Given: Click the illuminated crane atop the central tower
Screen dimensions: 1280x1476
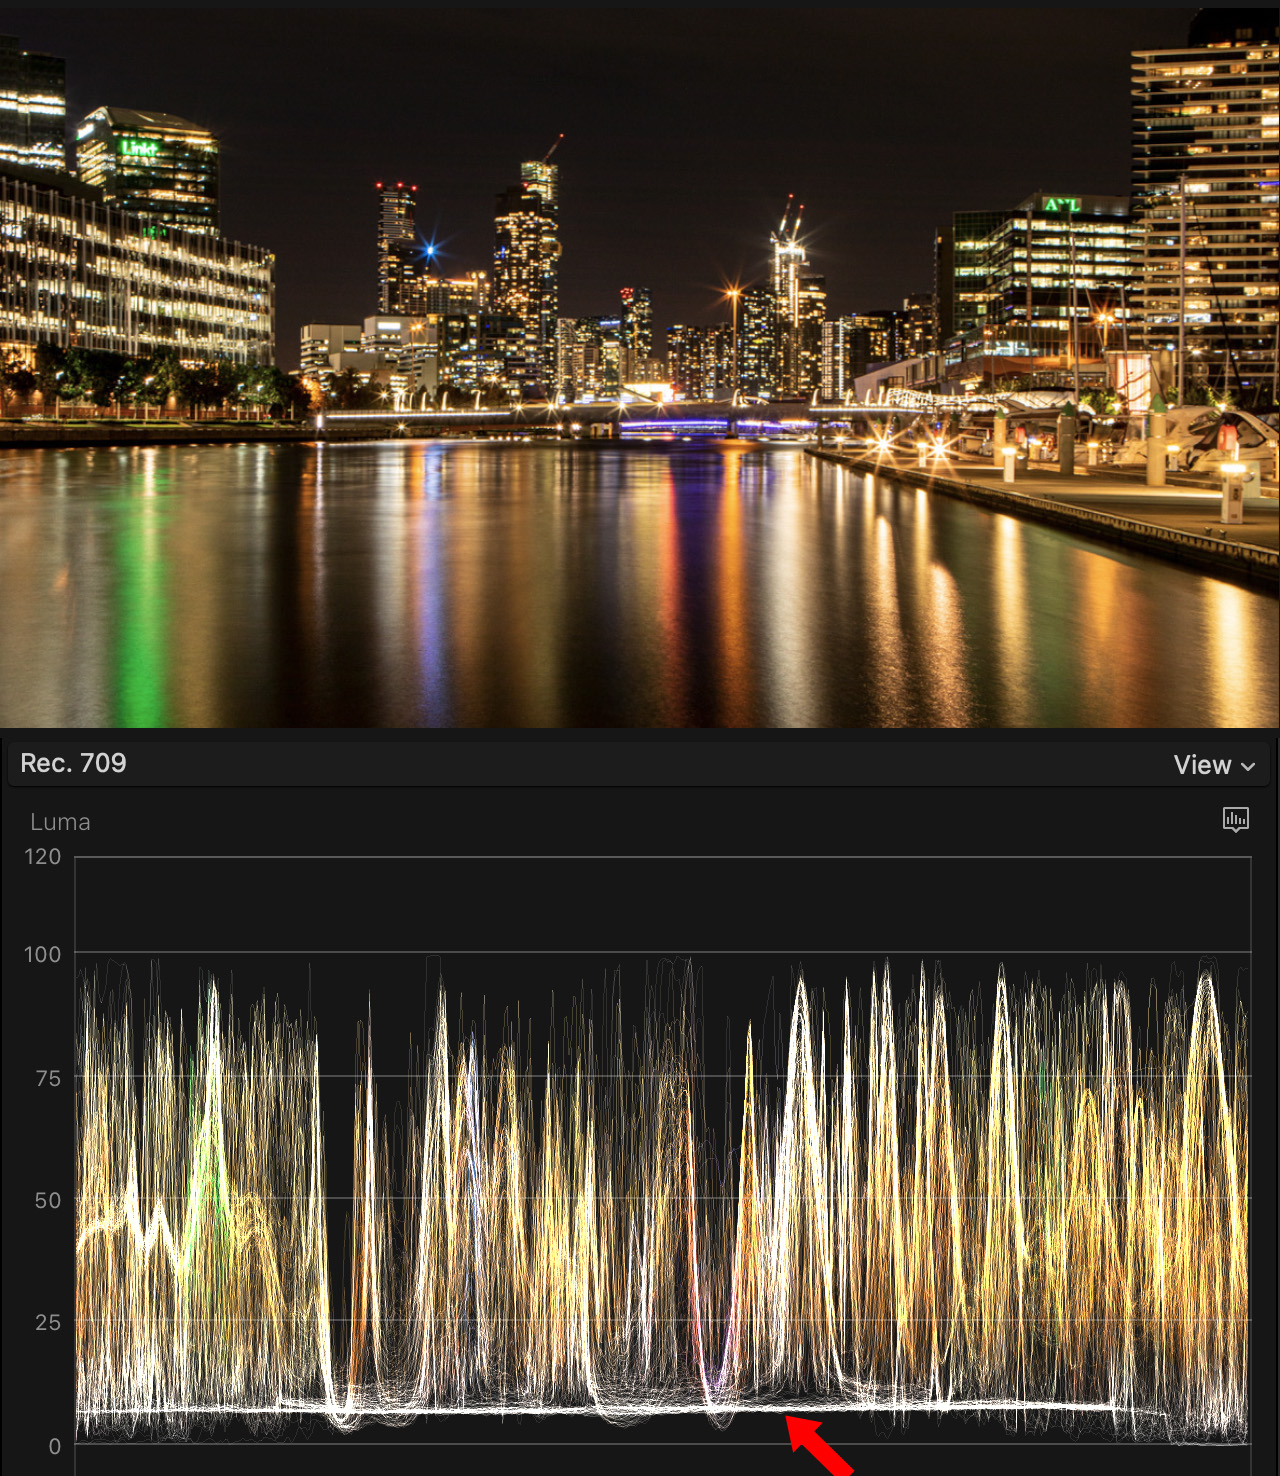Looking at the screenshot, I should click(790, 220).
